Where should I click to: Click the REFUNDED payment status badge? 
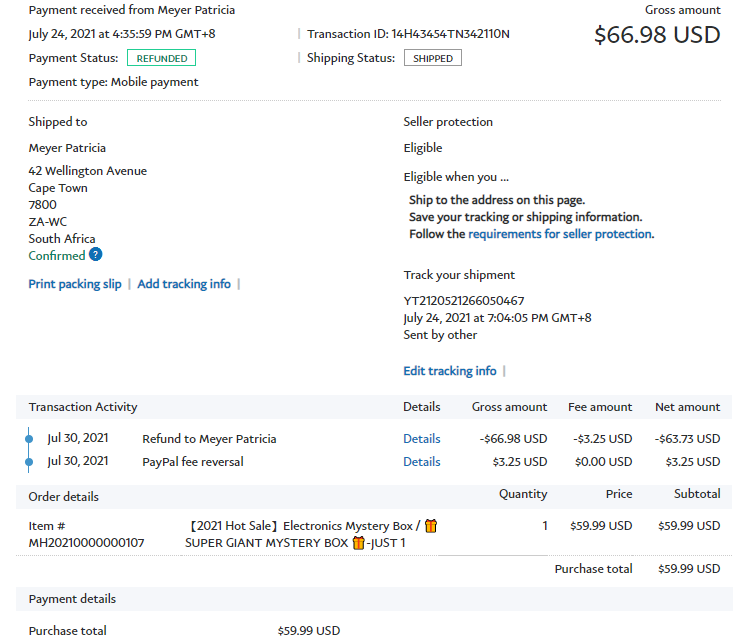pos(160,59)
